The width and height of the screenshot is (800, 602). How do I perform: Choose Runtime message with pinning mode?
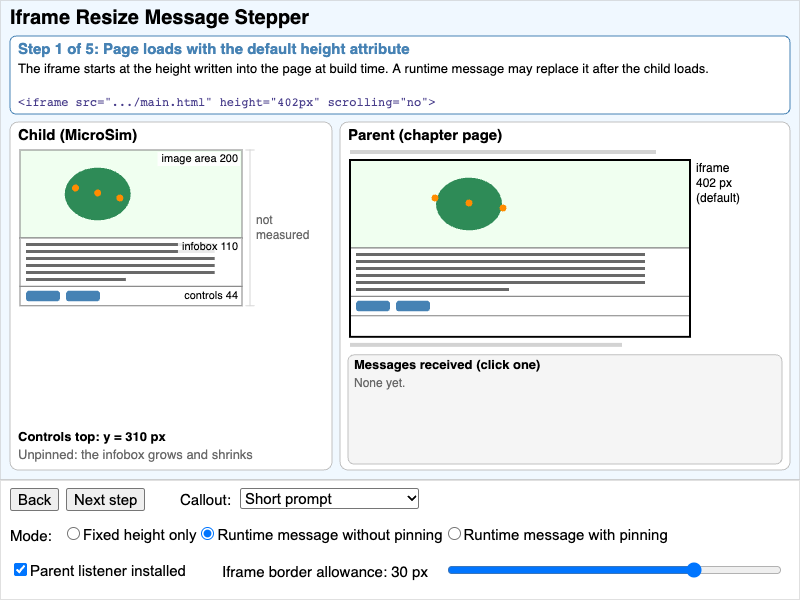coord(454,534)
